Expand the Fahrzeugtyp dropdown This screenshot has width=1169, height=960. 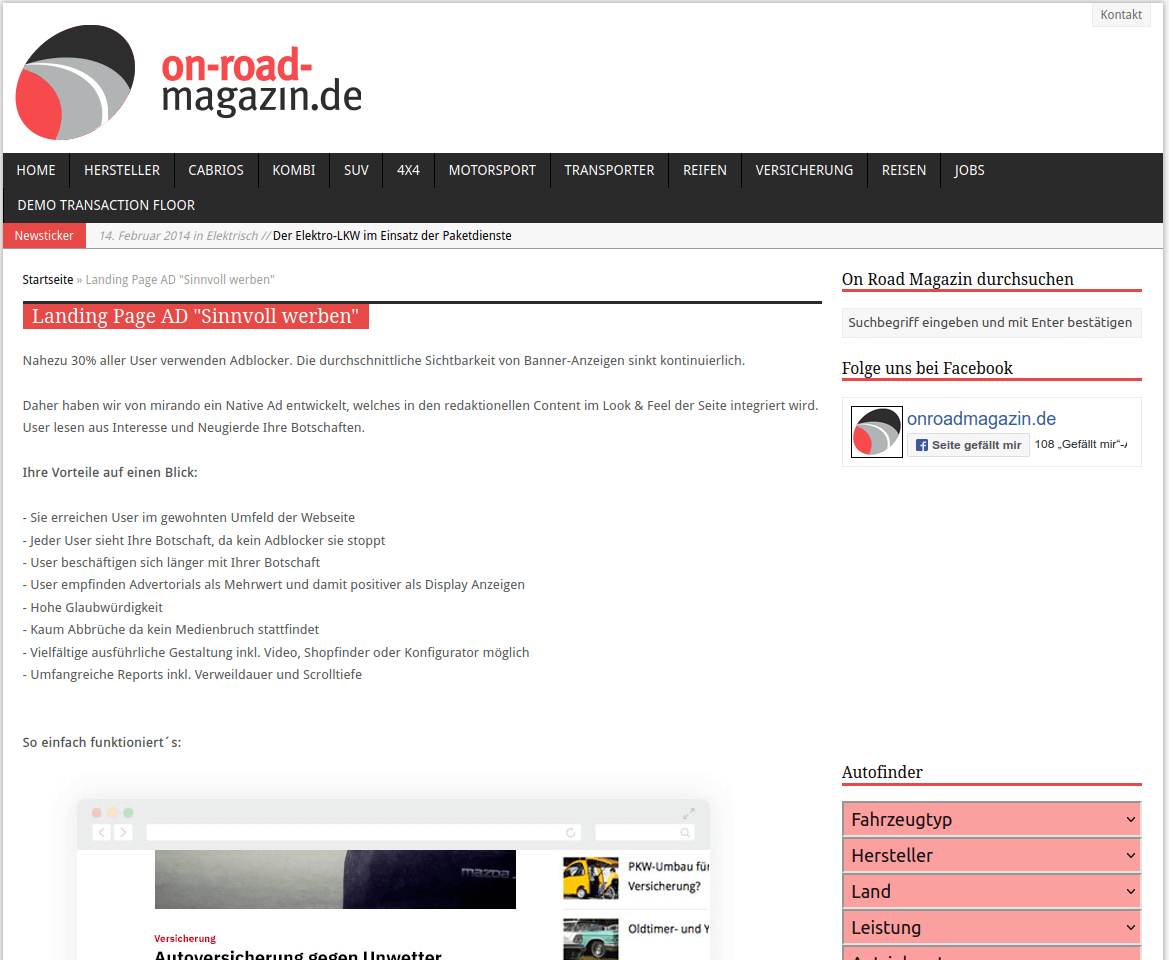click(x=991, y=820)
